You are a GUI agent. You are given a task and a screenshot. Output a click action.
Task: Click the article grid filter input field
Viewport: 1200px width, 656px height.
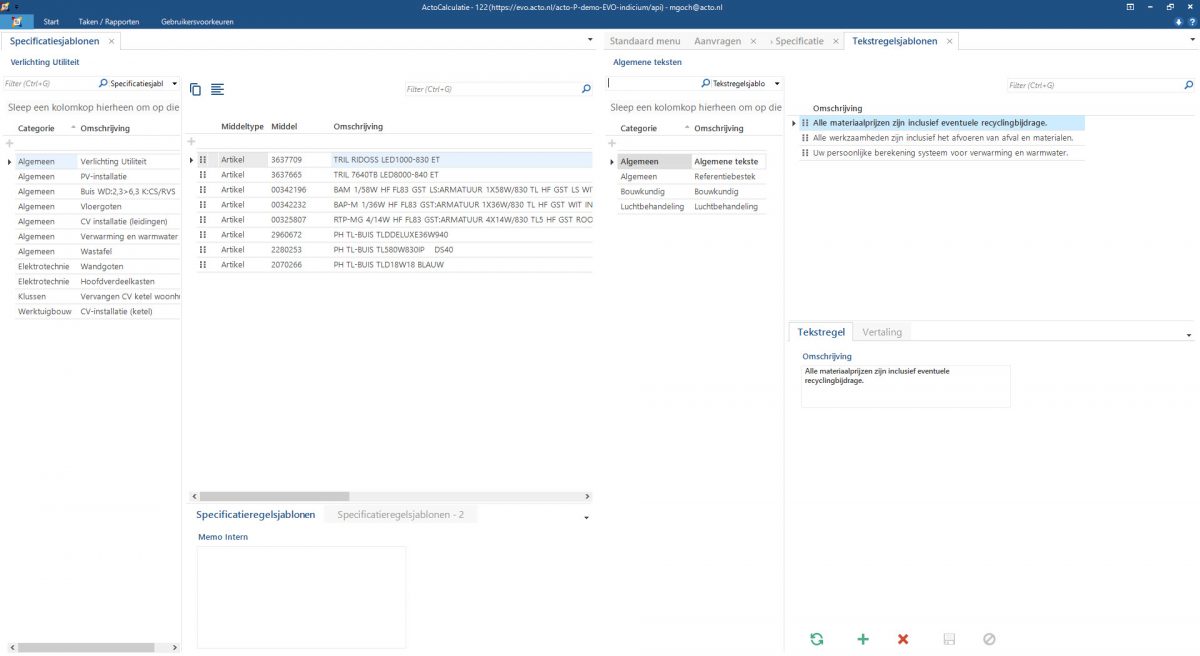[493, 89]
